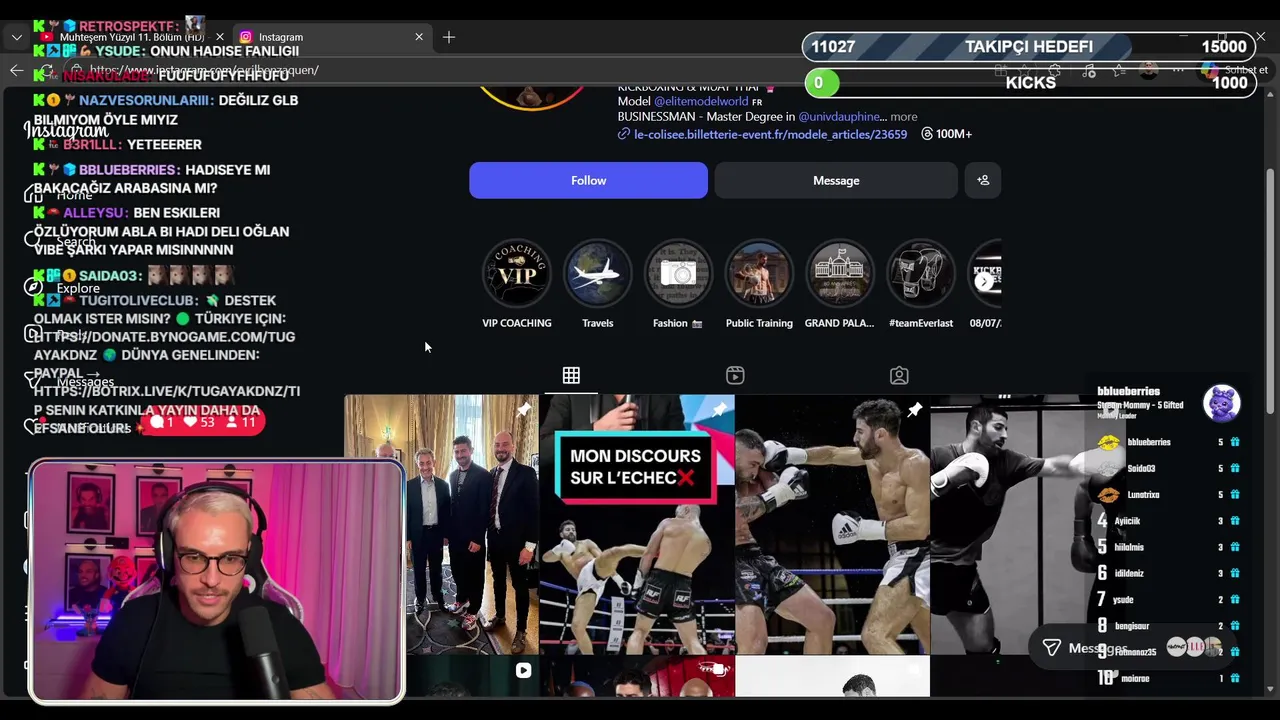Close the Muhteşem Yüzyıl browser tab
Image resolution: width=1280 pixels, height=720 pixels.
coord(220,37)
